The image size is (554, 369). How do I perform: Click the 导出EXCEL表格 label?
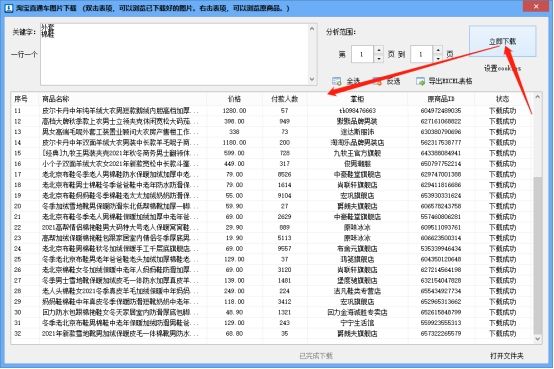(450, 81)
